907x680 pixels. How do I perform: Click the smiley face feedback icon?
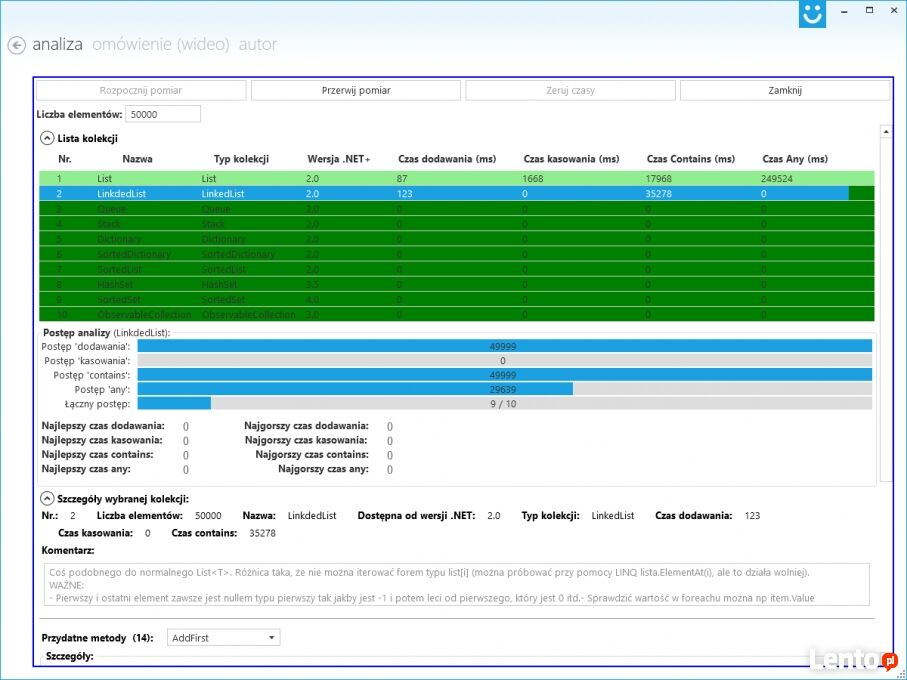tap(812, 14)
